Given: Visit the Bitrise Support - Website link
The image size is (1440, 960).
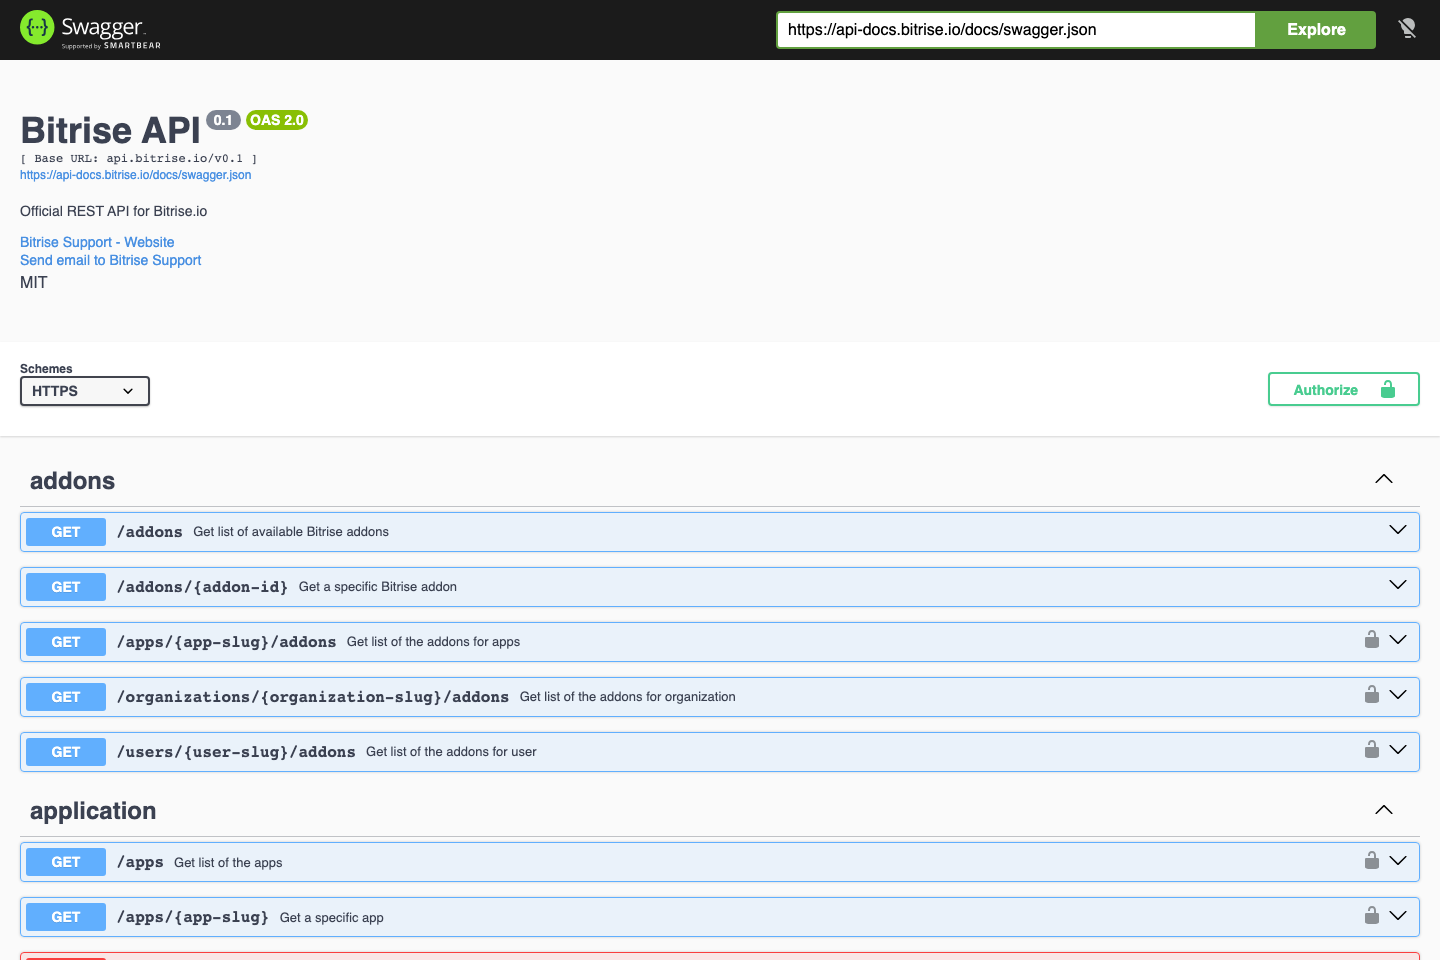Looking at the screenshot, I should (x=96, y=241).
